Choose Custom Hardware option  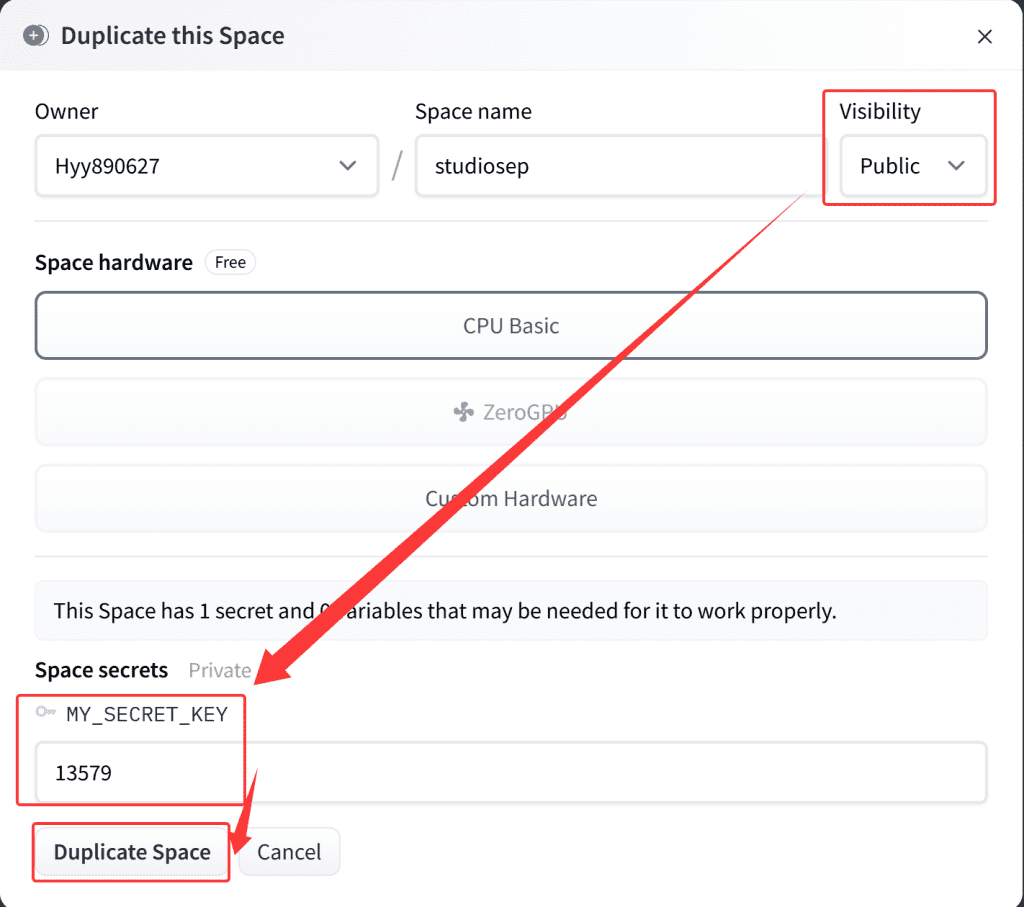click(x=511, y=498)
